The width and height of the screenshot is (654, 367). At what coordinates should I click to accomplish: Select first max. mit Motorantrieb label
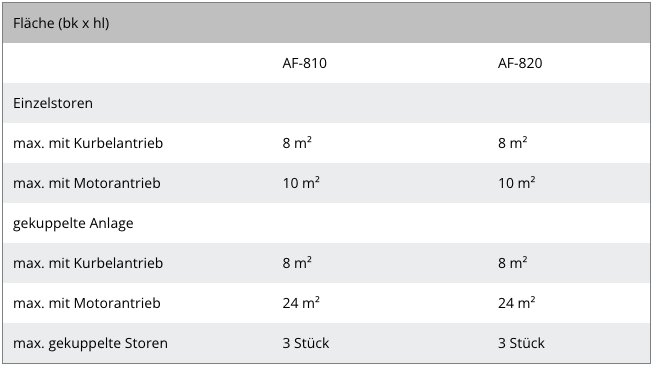[87, 183]
